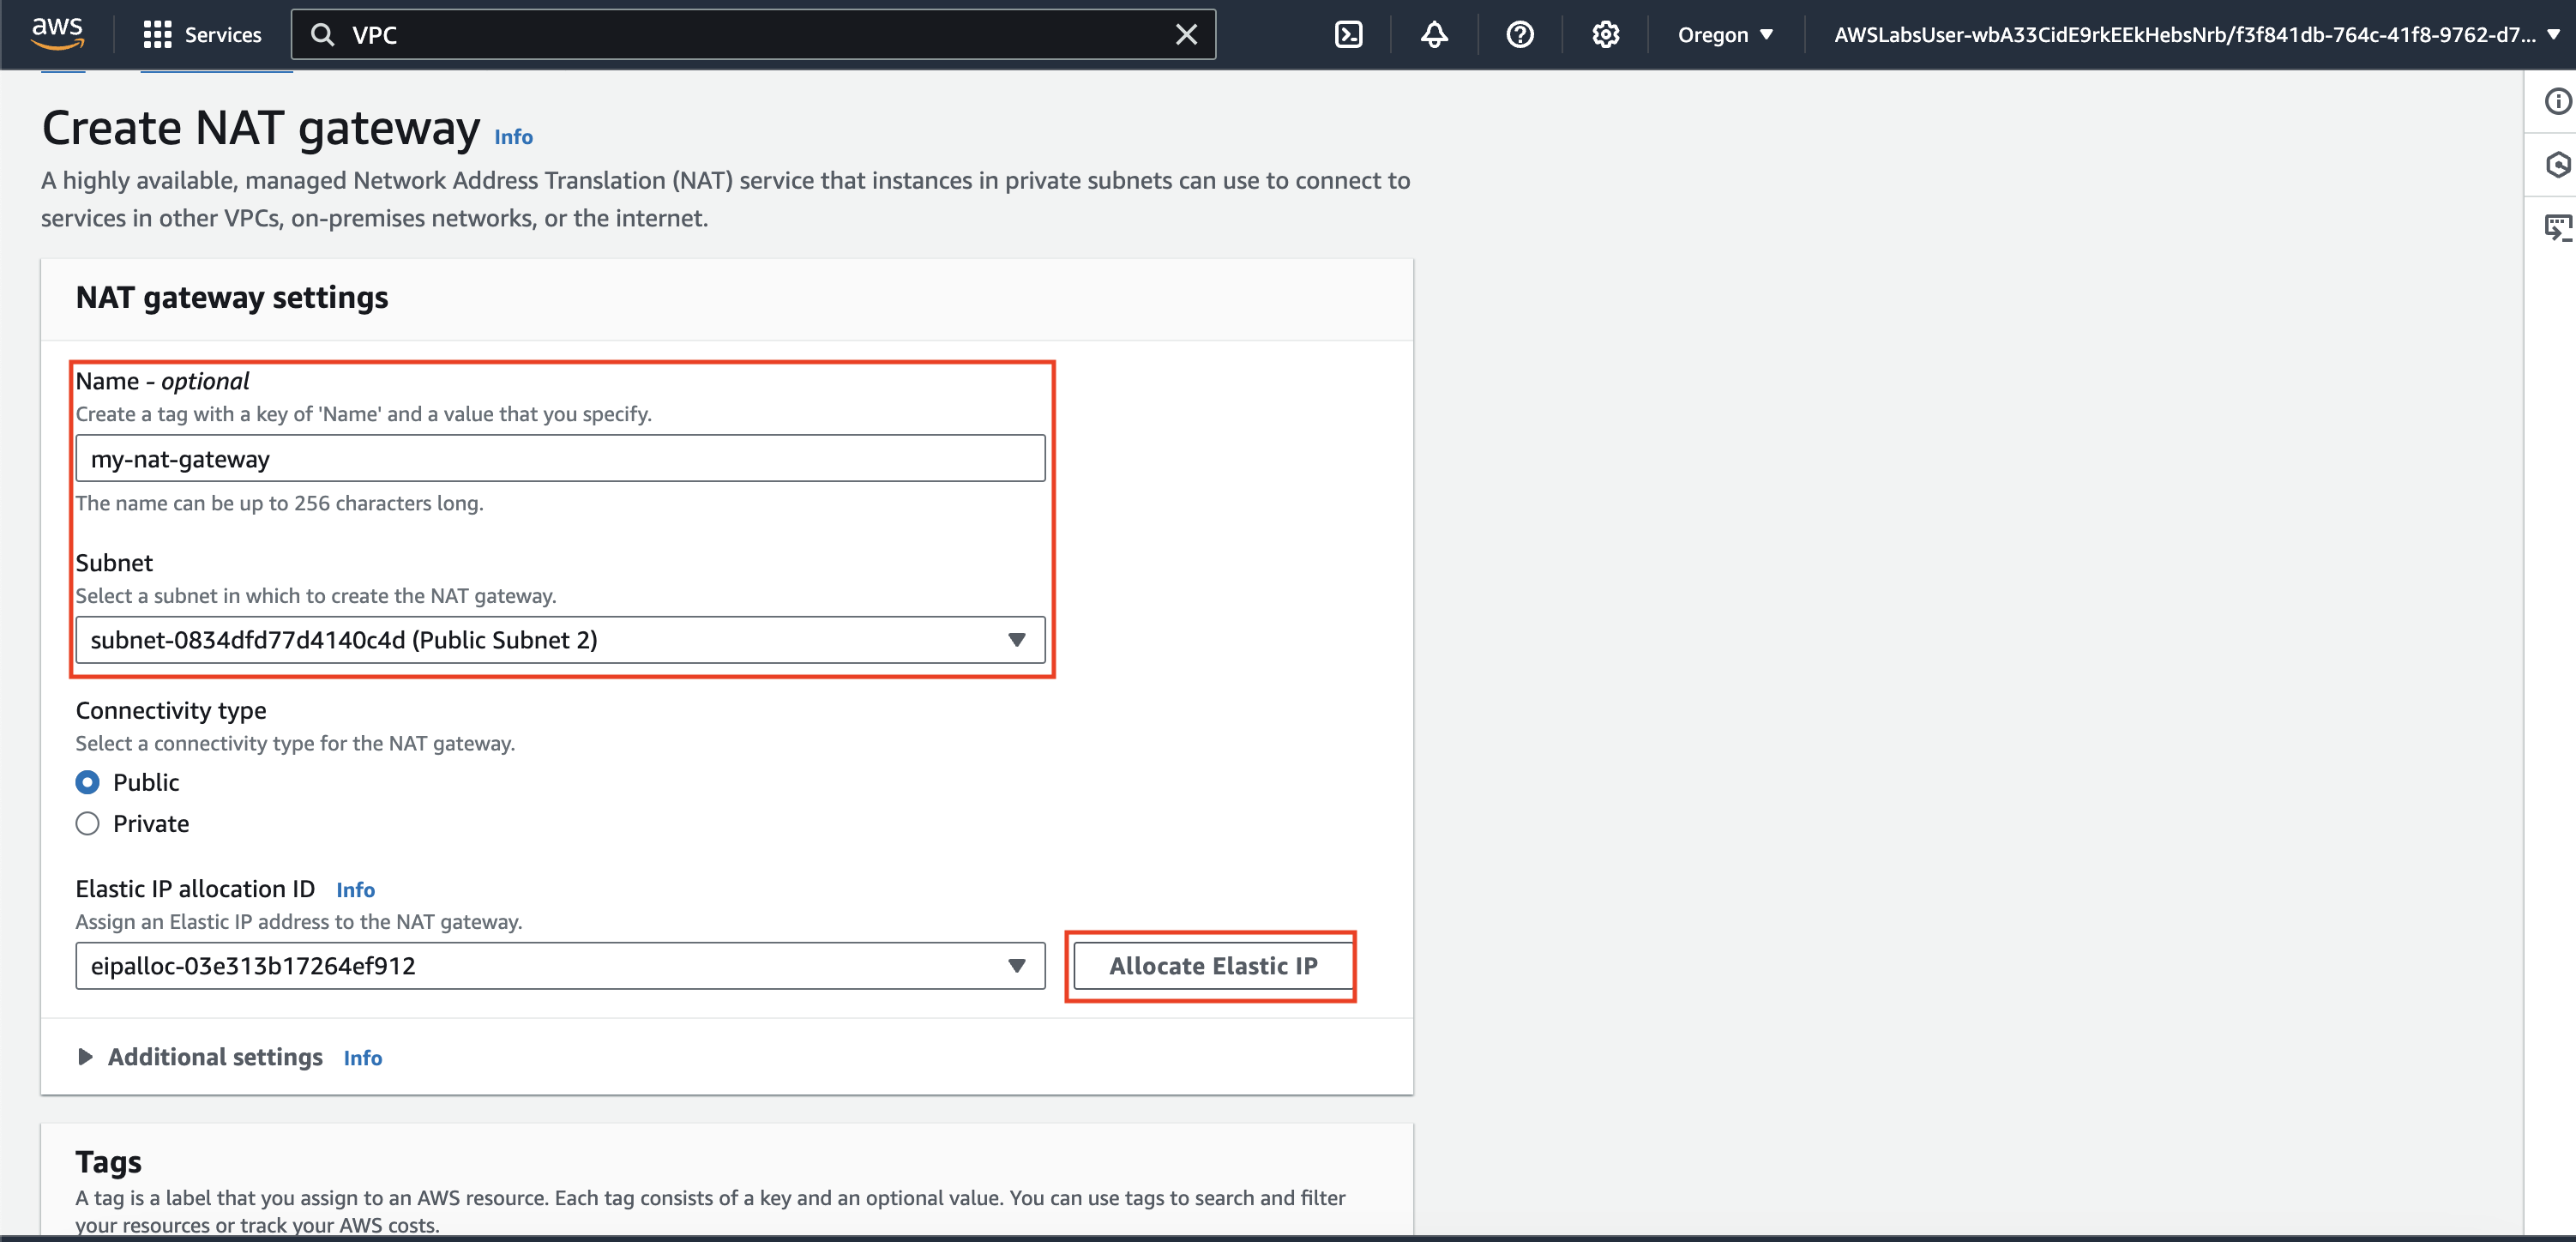Go to the AWS console home logo

pyautogui.click(x=57, y=34)
